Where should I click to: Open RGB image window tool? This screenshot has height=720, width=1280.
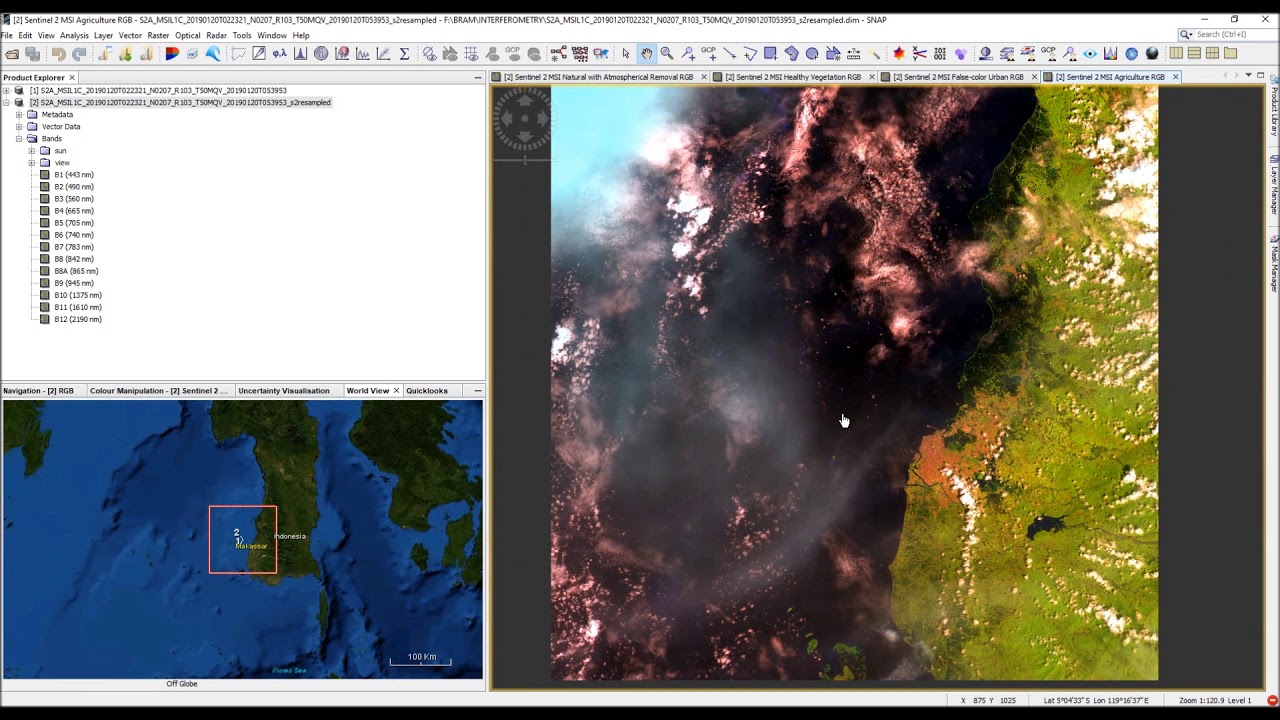pos(172,54)
